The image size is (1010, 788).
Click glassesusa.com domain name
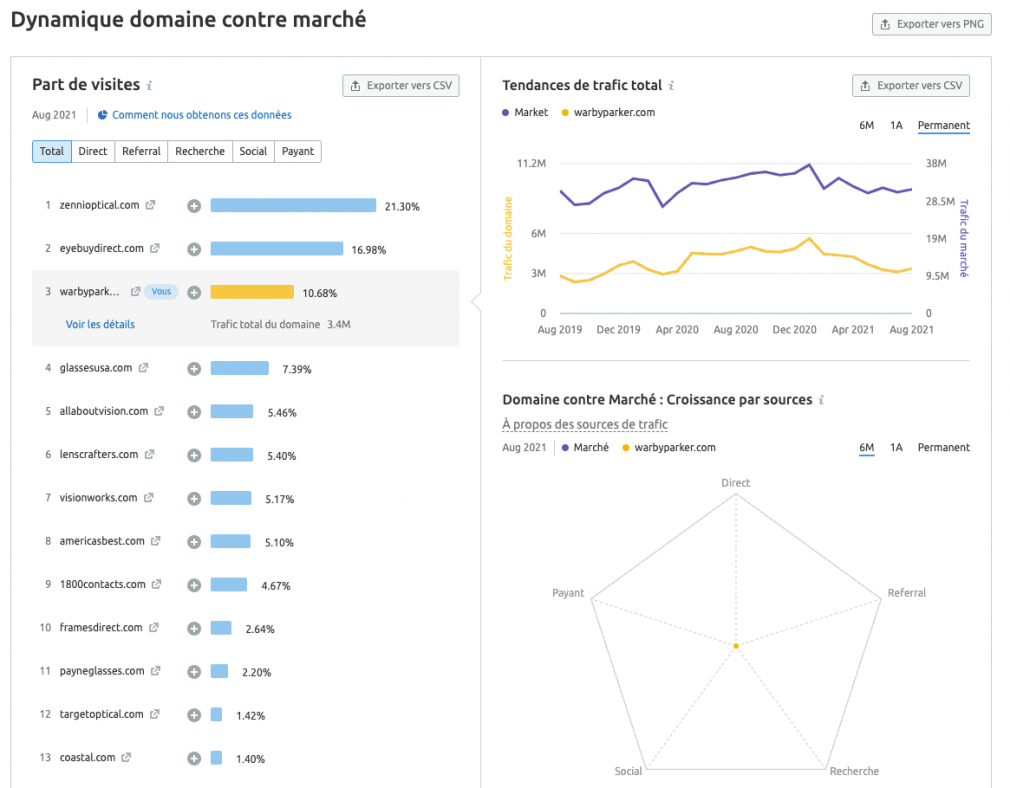coord(96,367)
